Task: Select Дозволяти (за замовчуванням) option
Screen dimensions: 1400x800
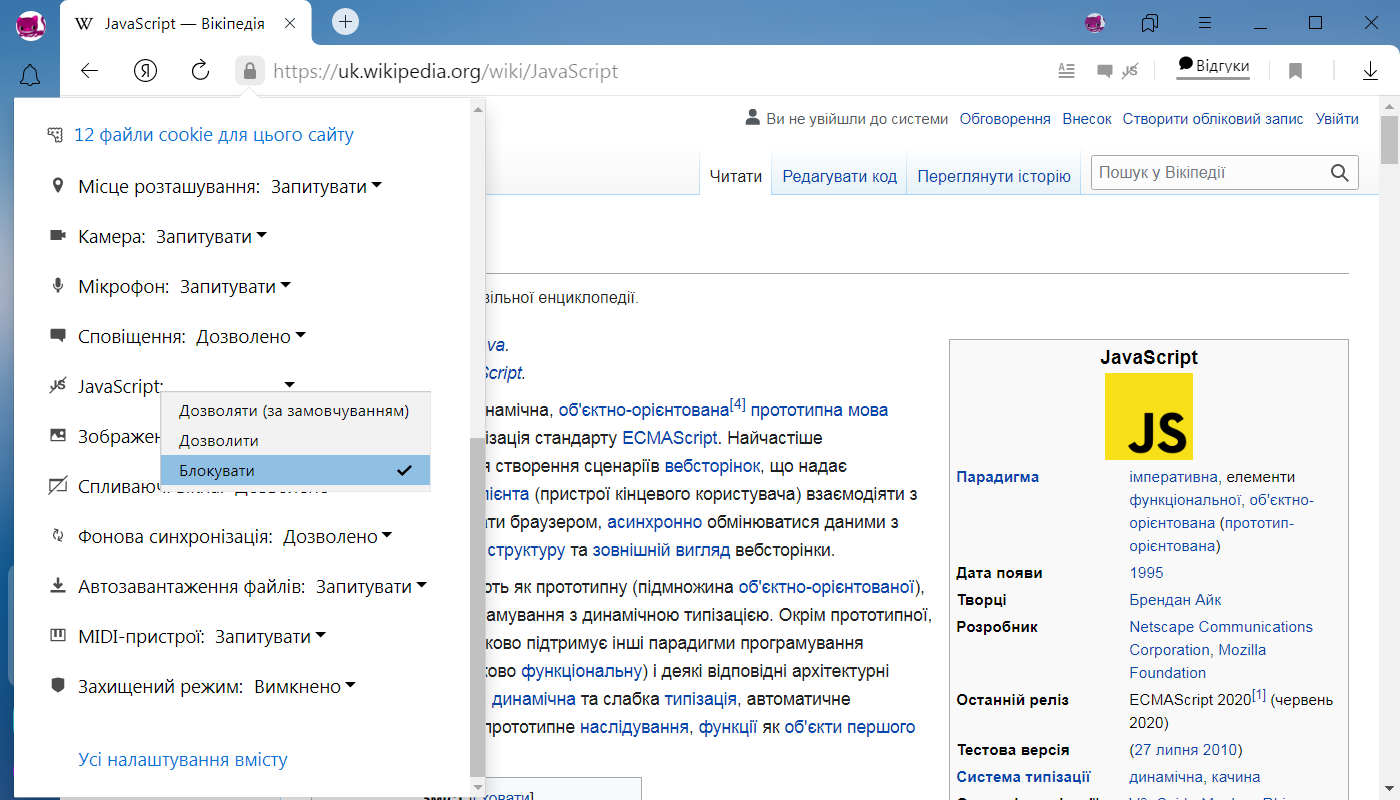Action: pos(295,411)
